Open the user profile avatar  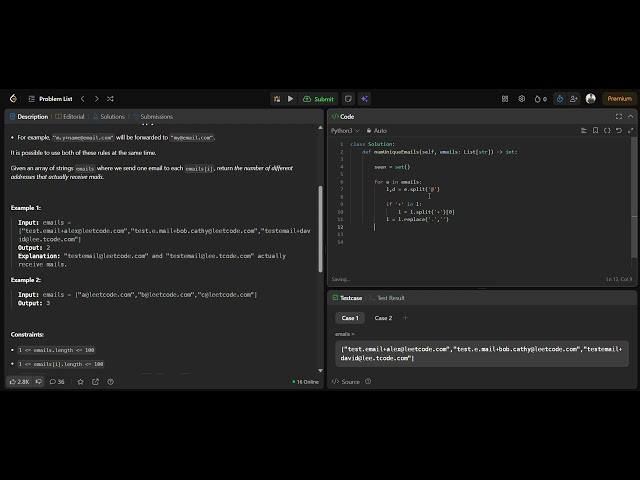pyautogui.click(x=591, y=98)
